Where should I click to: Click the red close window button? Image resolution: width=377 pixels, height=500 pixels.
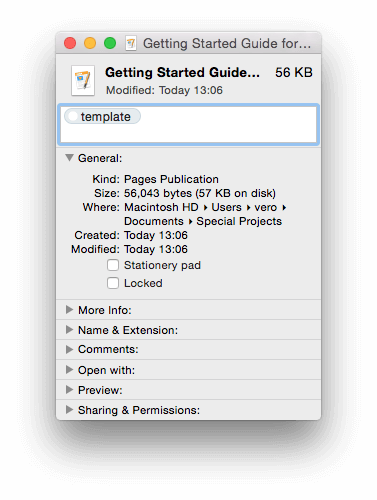(x=70, y=43)
